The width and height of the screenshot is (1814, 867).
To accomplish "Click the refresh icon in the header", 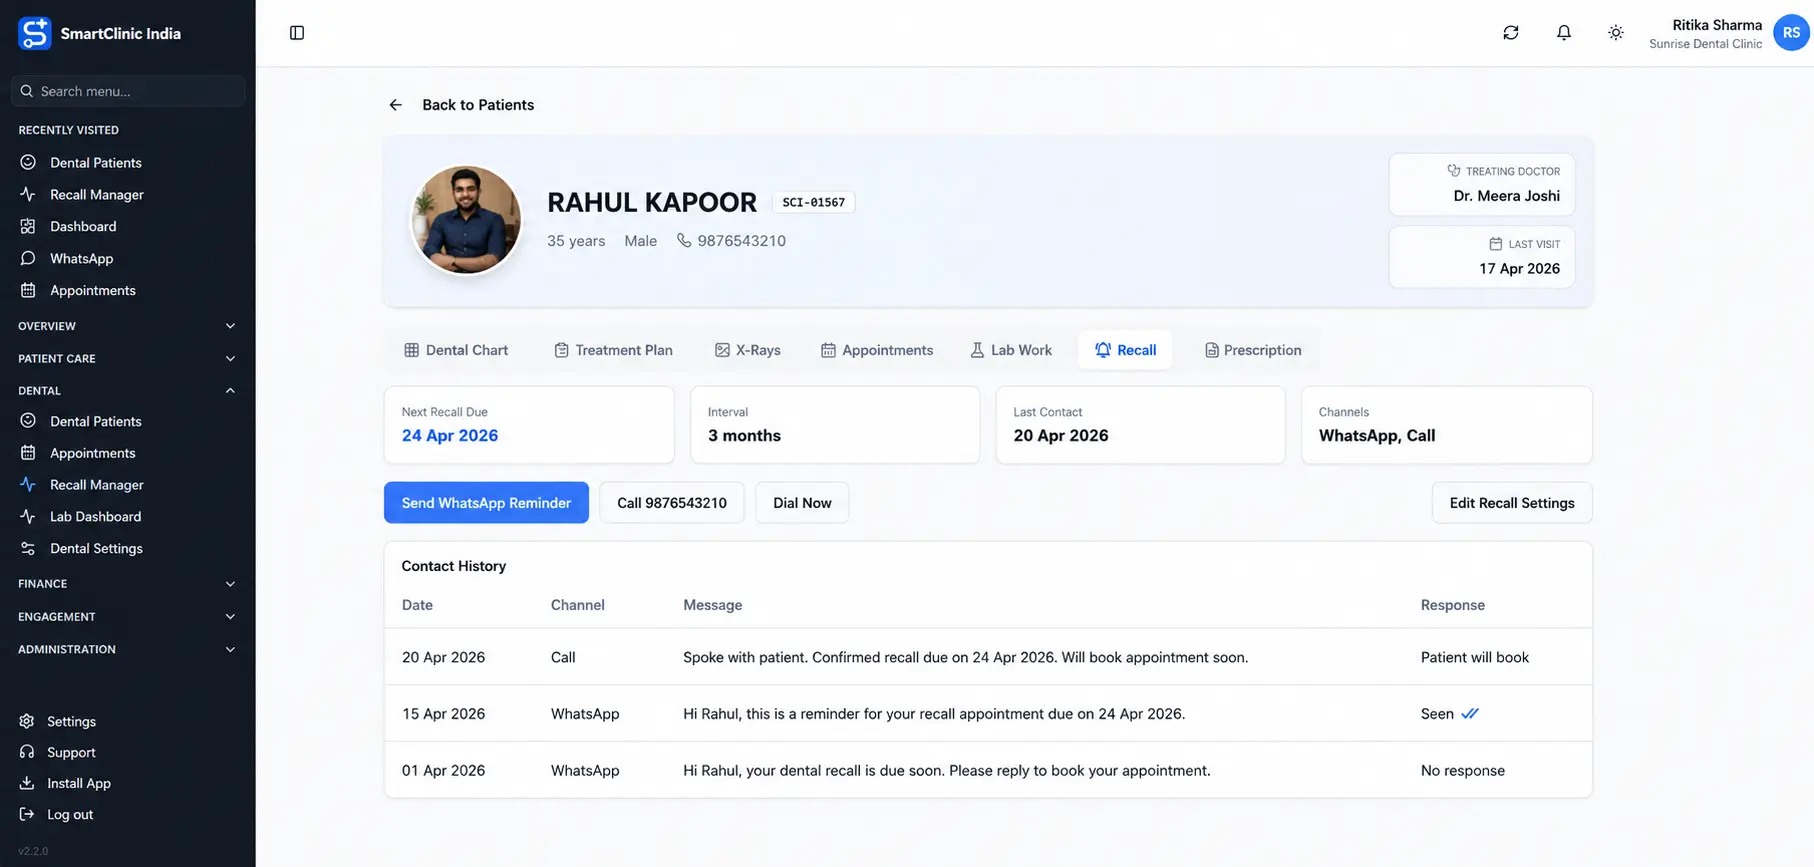I will pyautogui.click(x=1511, y=33).
